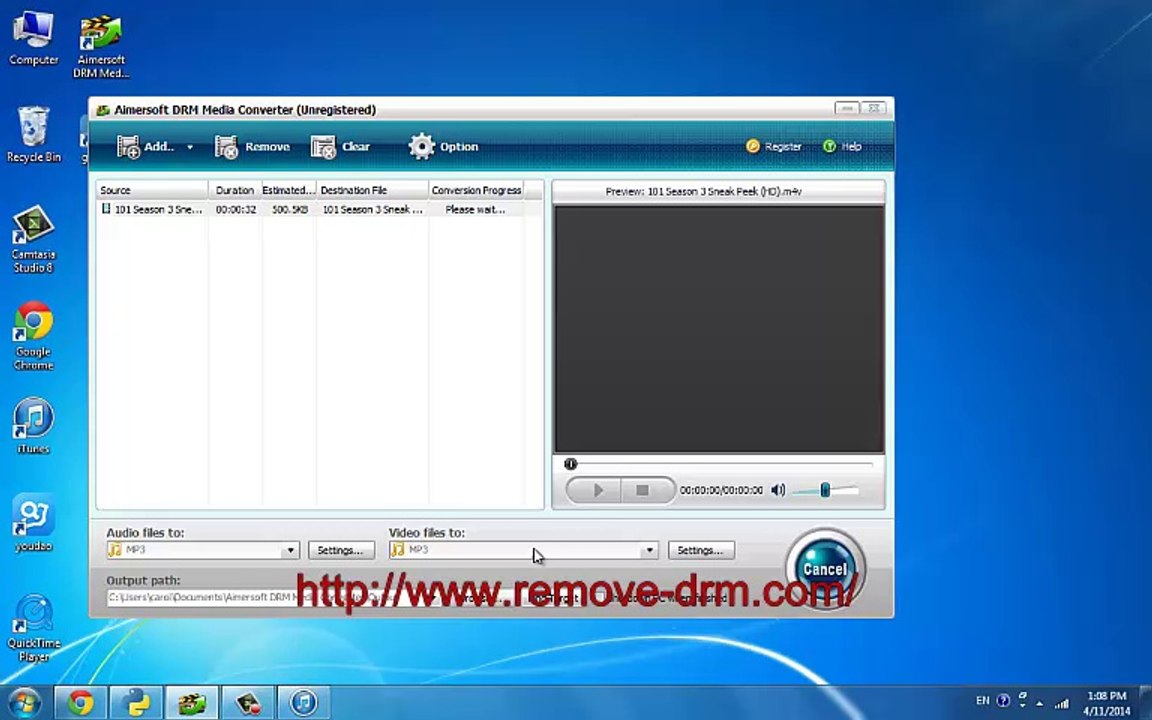This screenshot has width=1152, height=720.
Task: Click Settings next to Video files to
Action: point(701,550)
